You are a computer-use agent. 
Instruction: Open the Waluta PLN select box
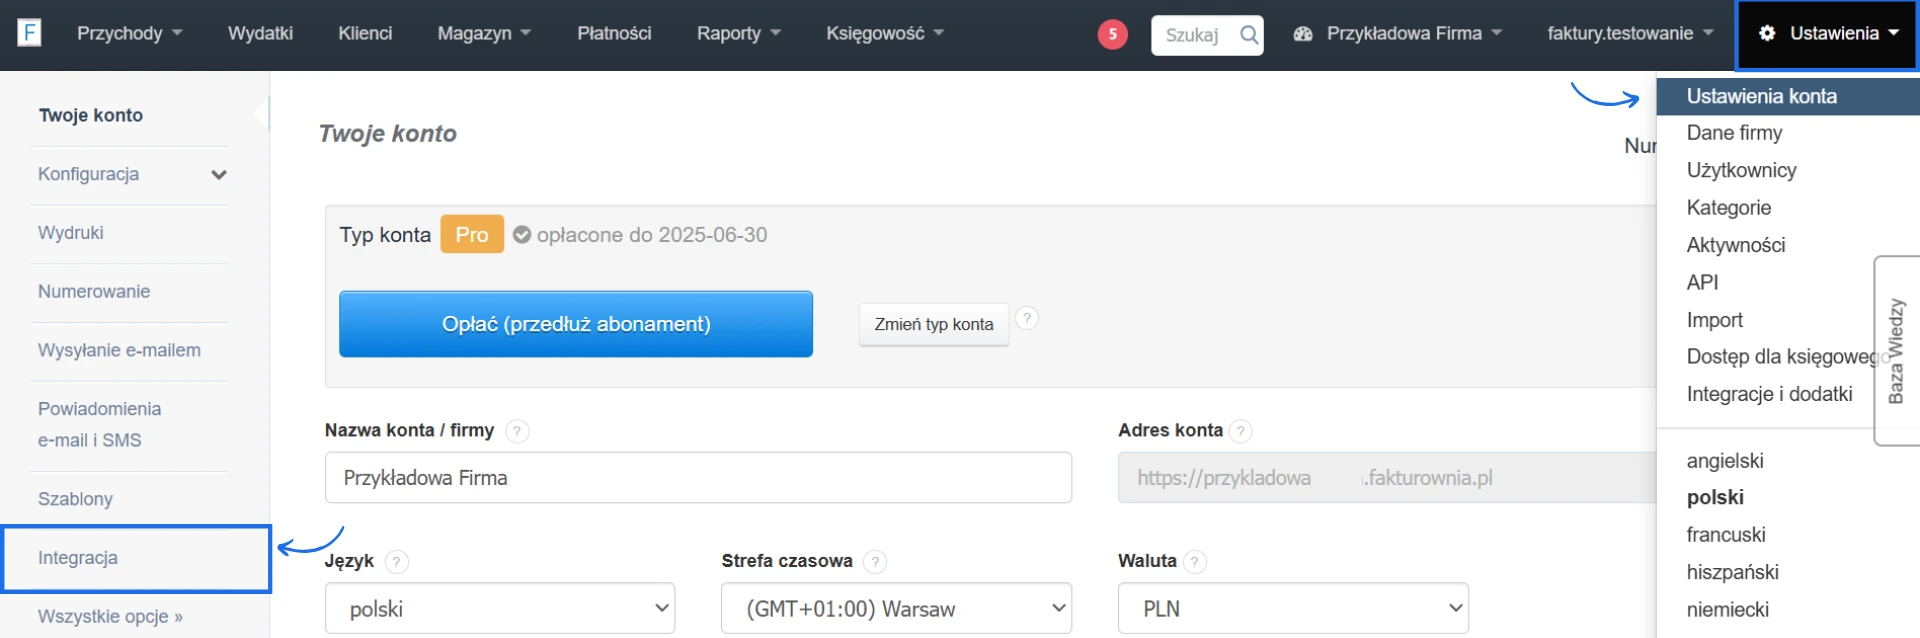pos(1293,608)
